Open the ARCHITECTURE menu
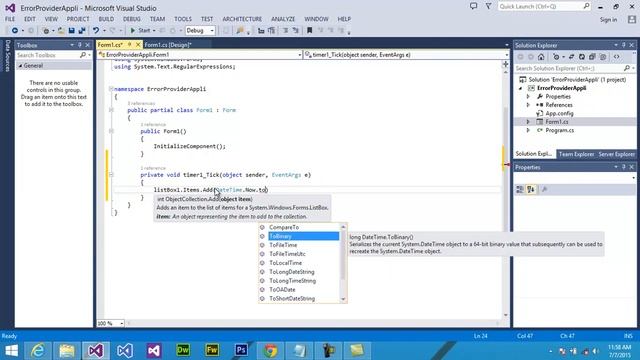 point(242,19)
